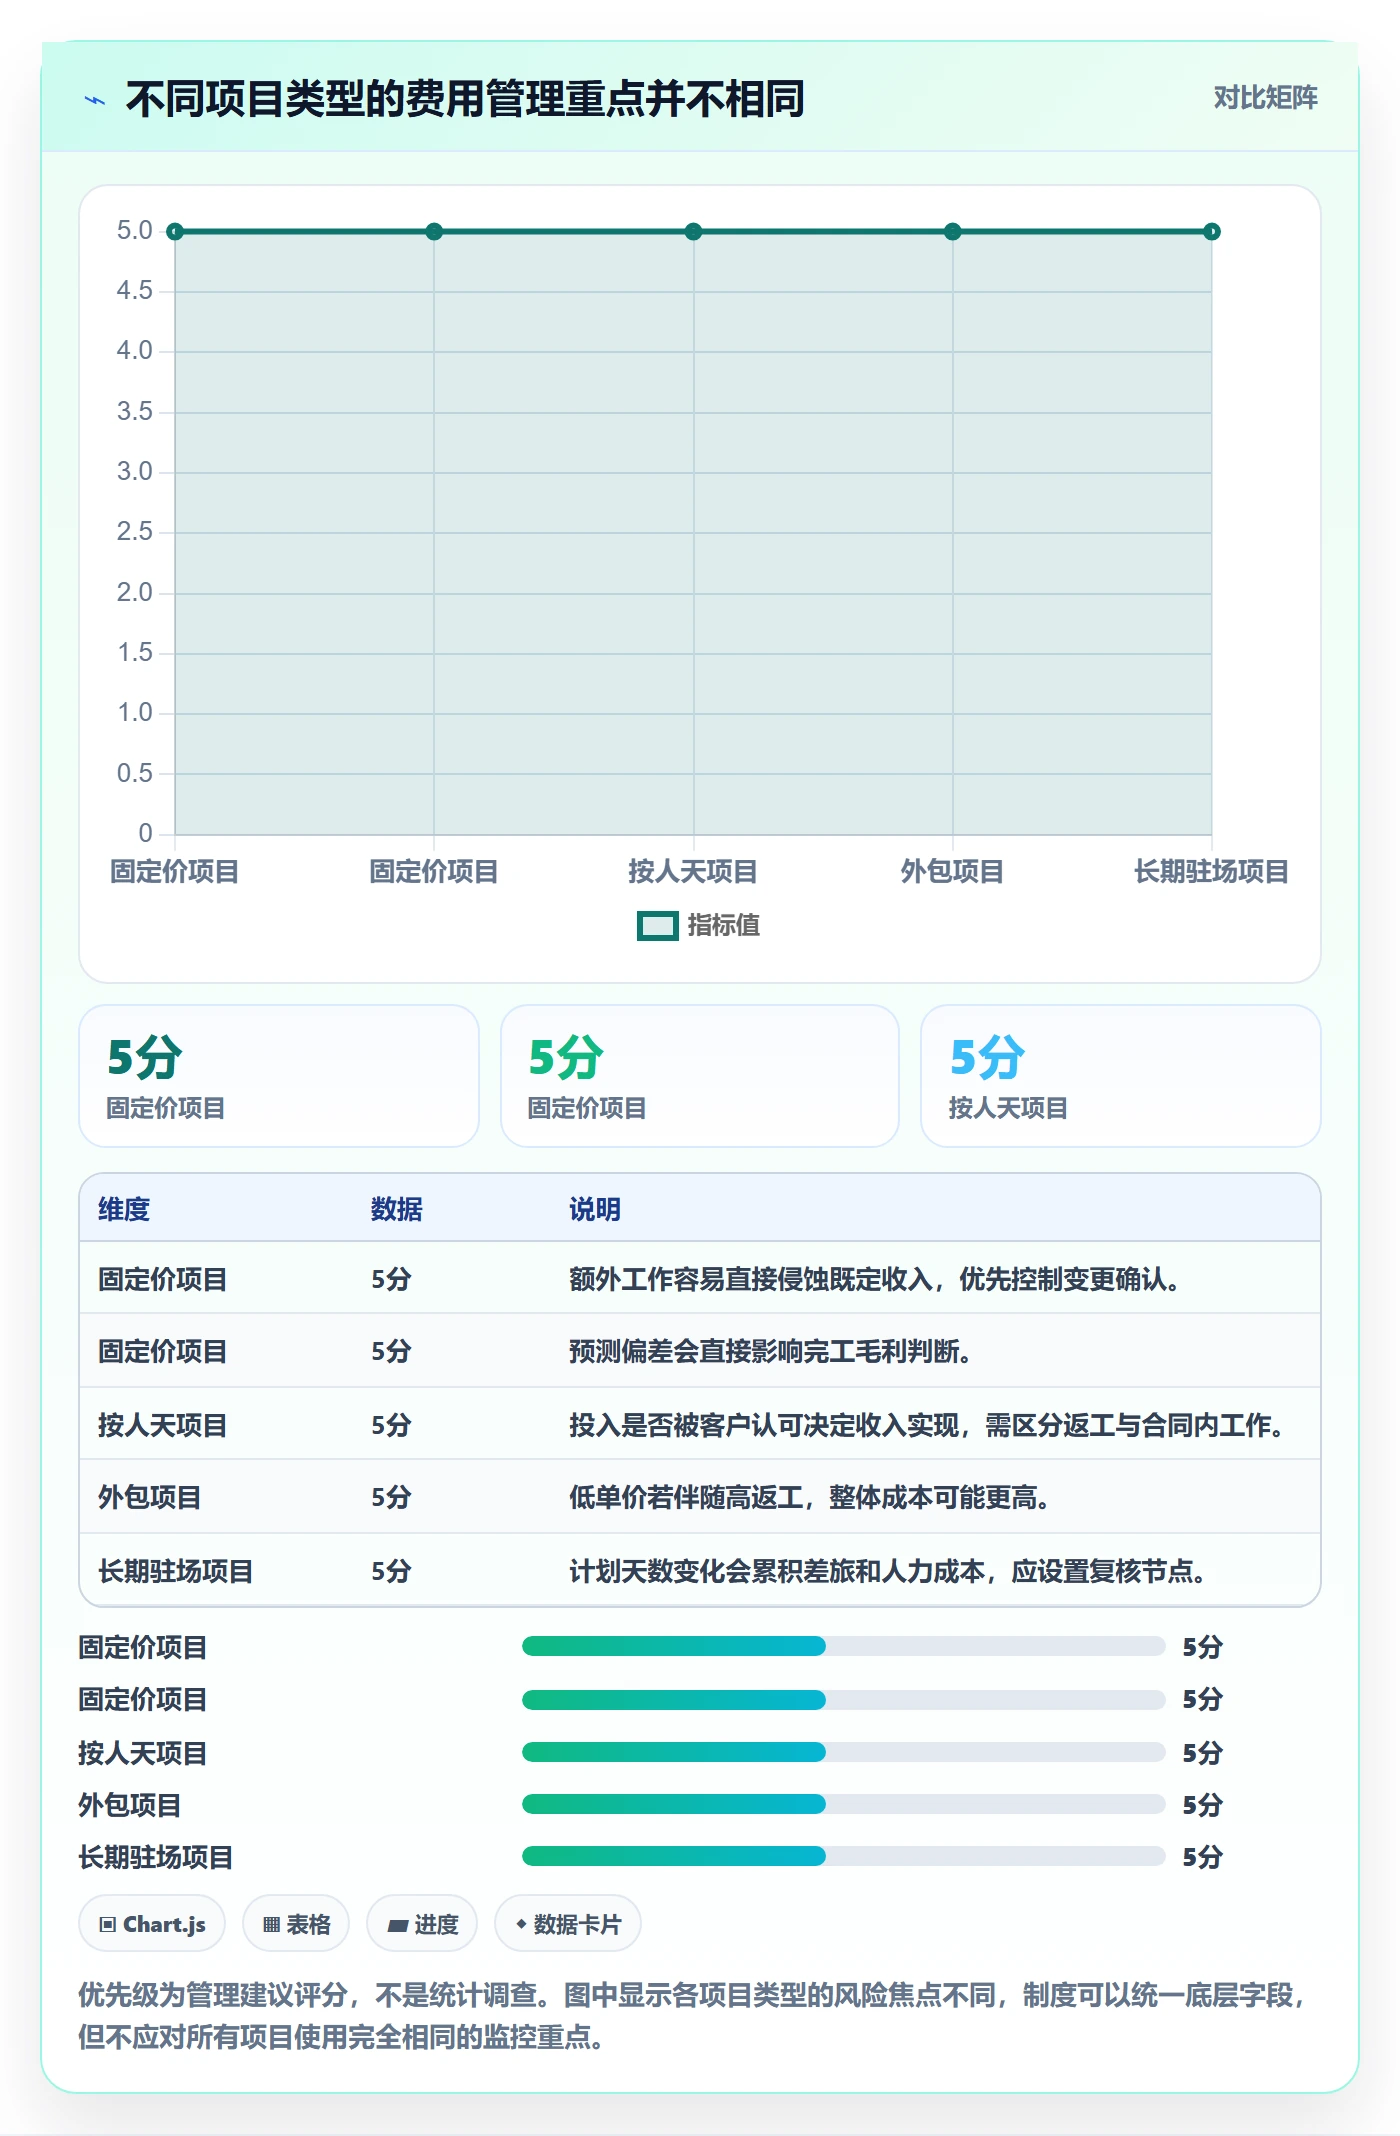Click the chart data point above 长期驻场项目

(1211, 232)
